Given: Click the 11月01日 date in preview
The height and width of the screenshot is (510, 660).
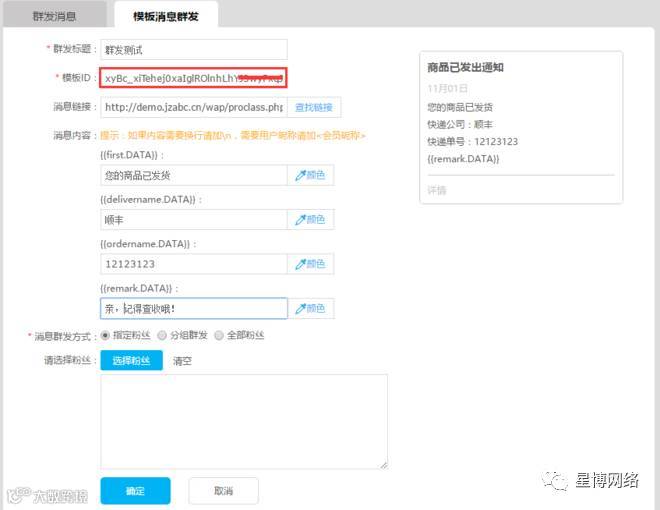Looking at the screenshot, I should pos(447,88).
